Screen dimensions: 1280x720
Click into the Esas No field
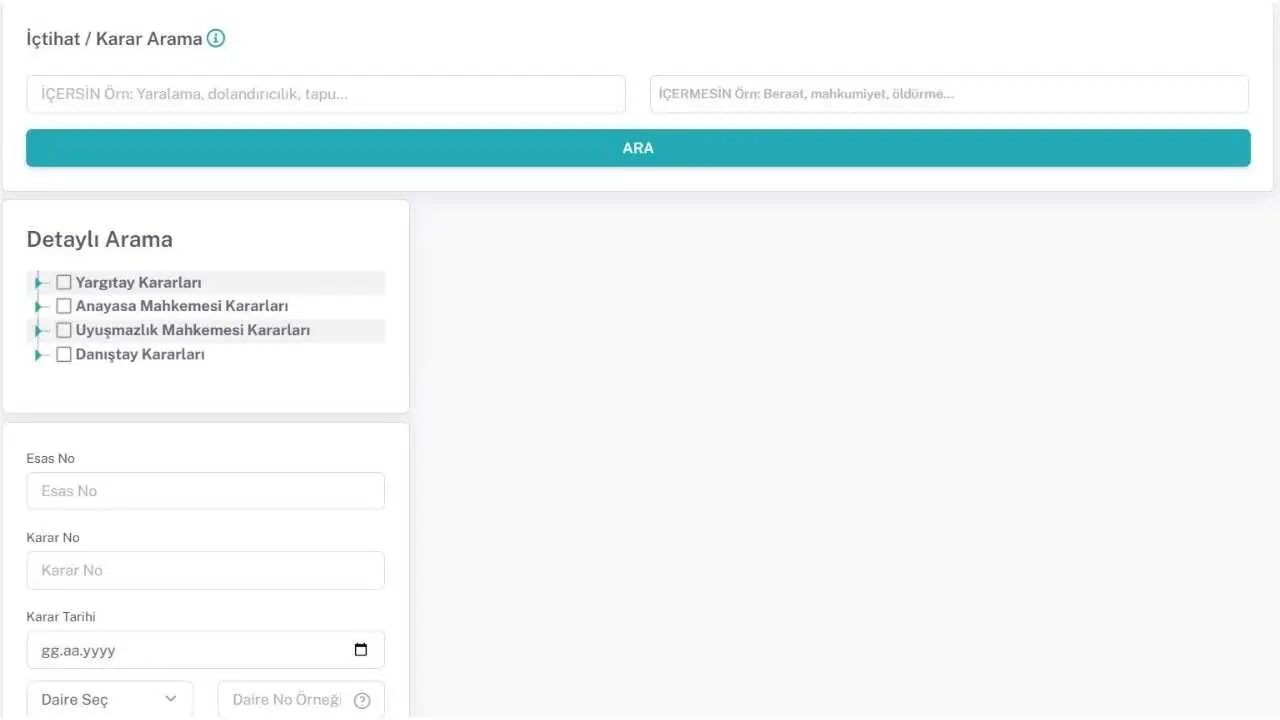pyautogui.click(x=205, y=491)
